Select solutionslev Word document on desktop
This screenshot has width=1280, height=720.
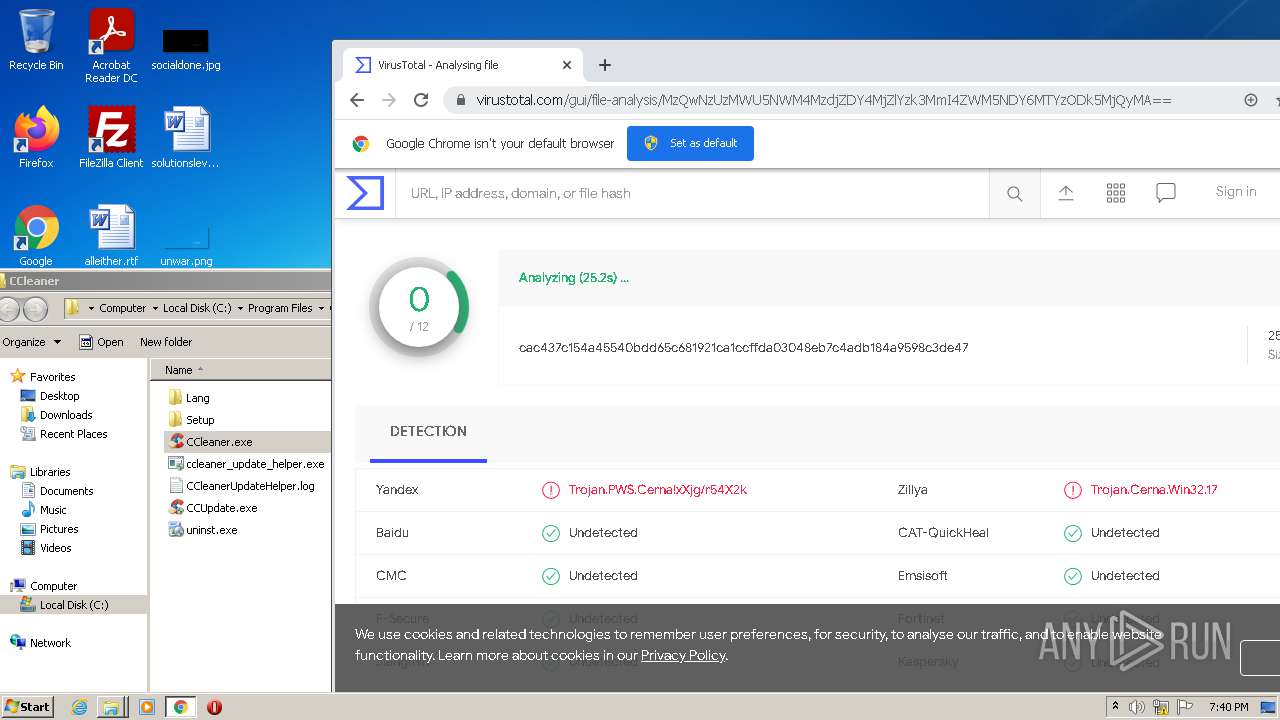pos(186,138)
